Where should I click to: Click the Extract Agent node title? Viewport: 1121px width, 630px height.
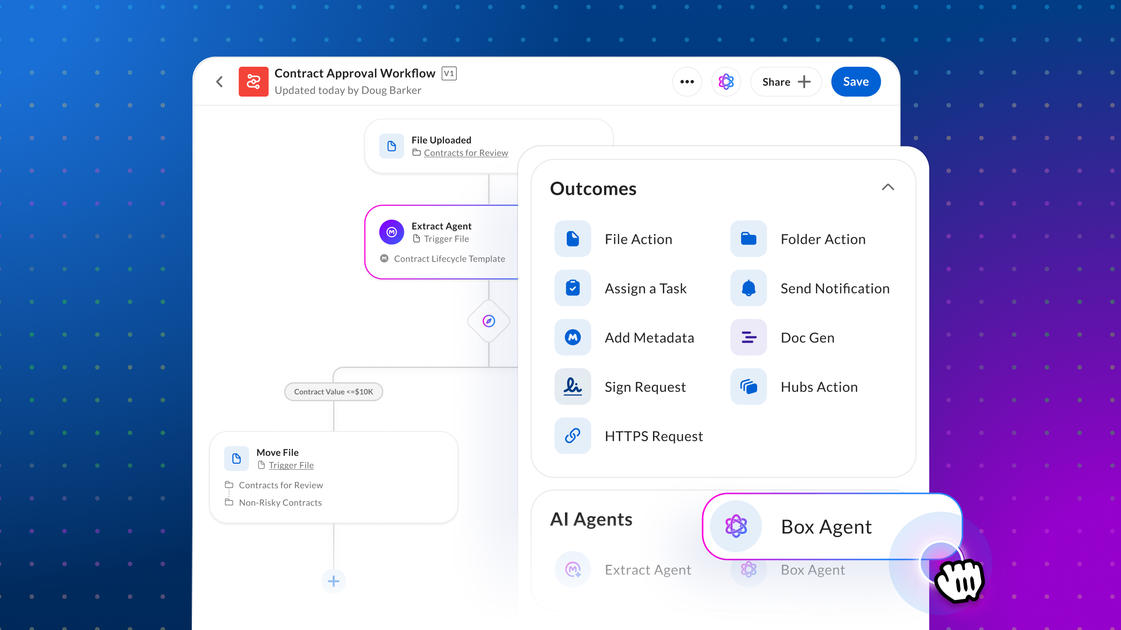441,226
